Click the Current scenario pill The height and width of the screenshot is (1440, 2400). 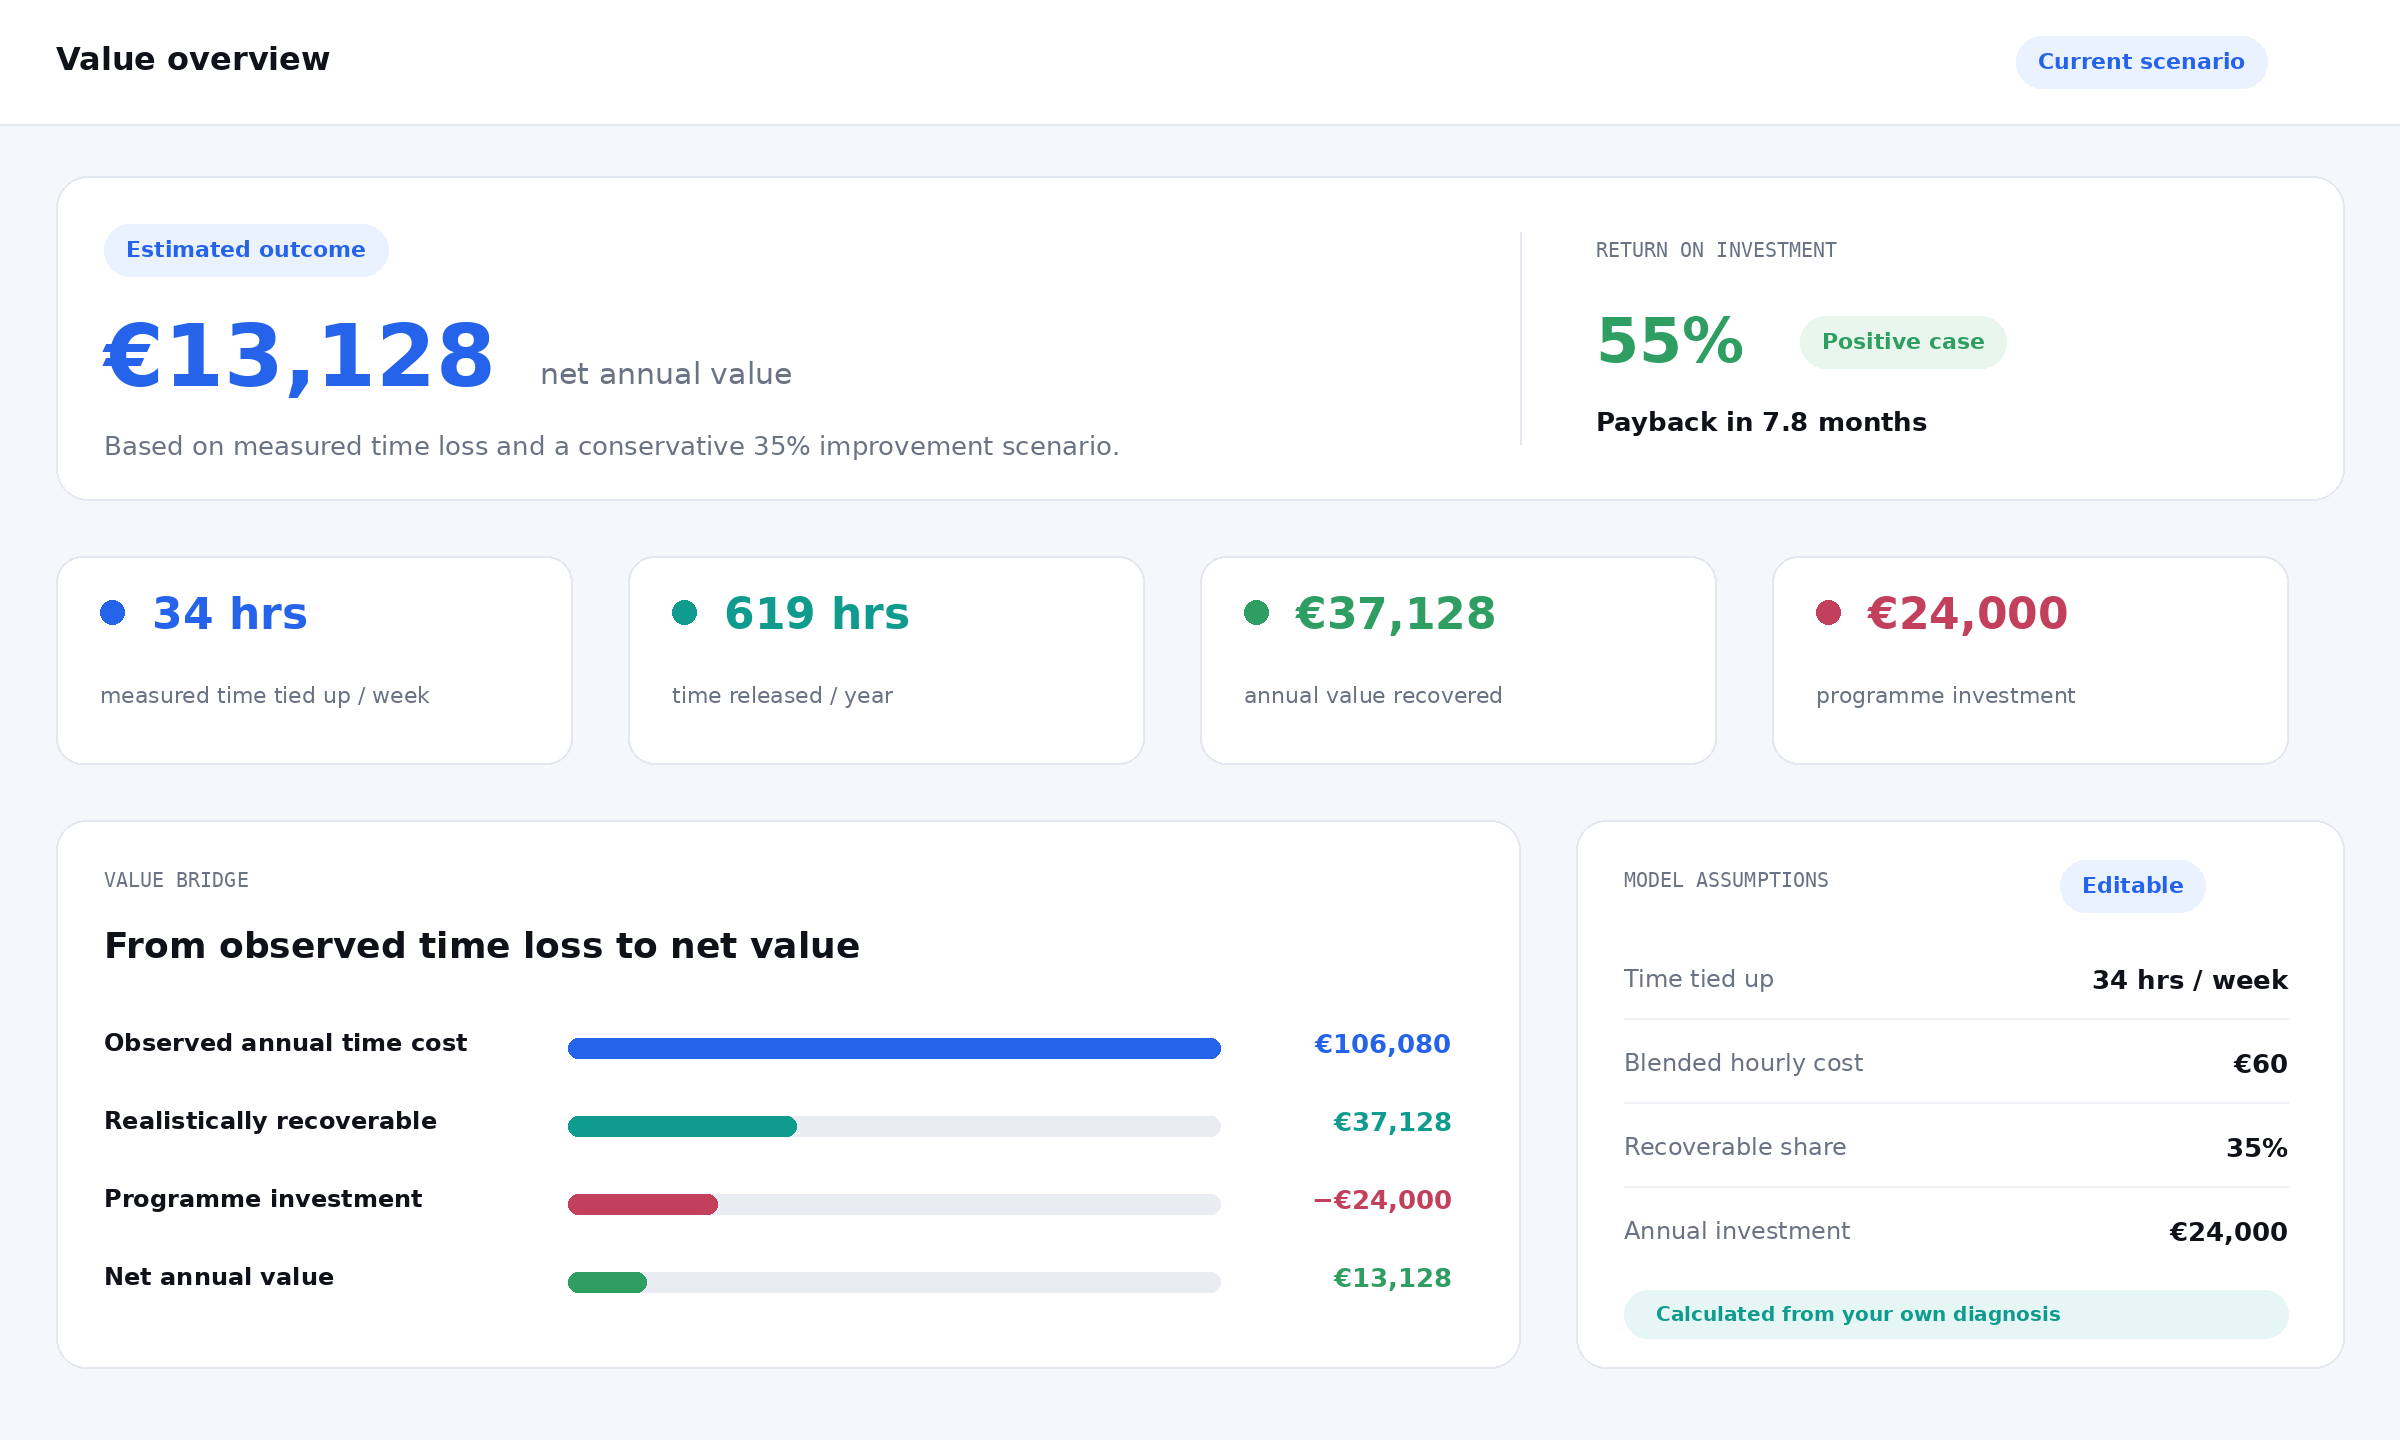point(2141,62)
